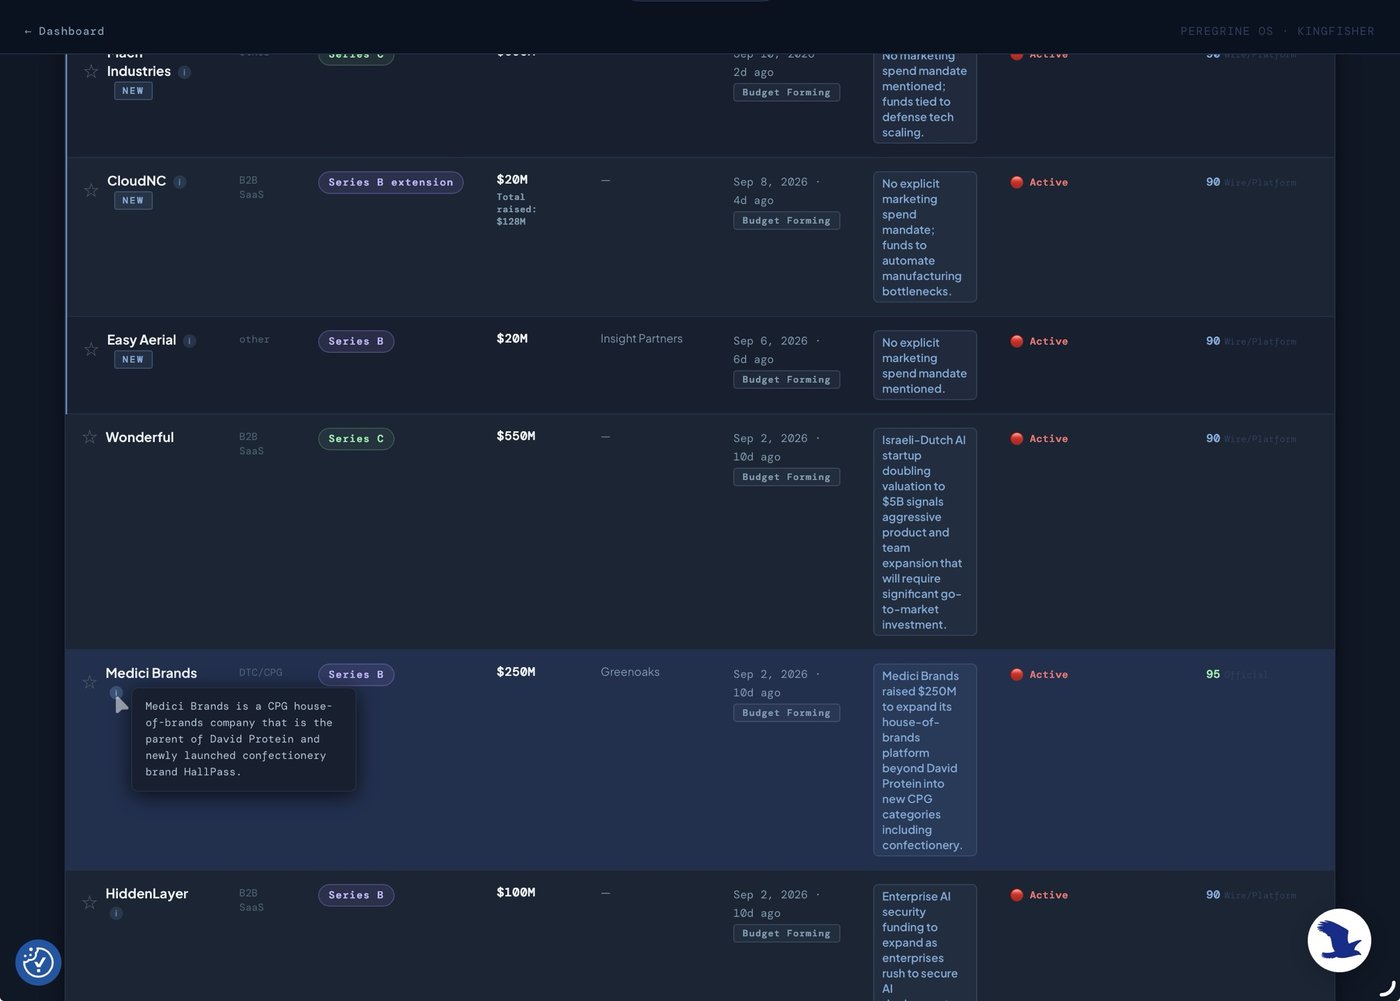The image size is (1400, 1001).
Task: Click the 90 score in CloudNC row
Action: (x=1213, y=182)
